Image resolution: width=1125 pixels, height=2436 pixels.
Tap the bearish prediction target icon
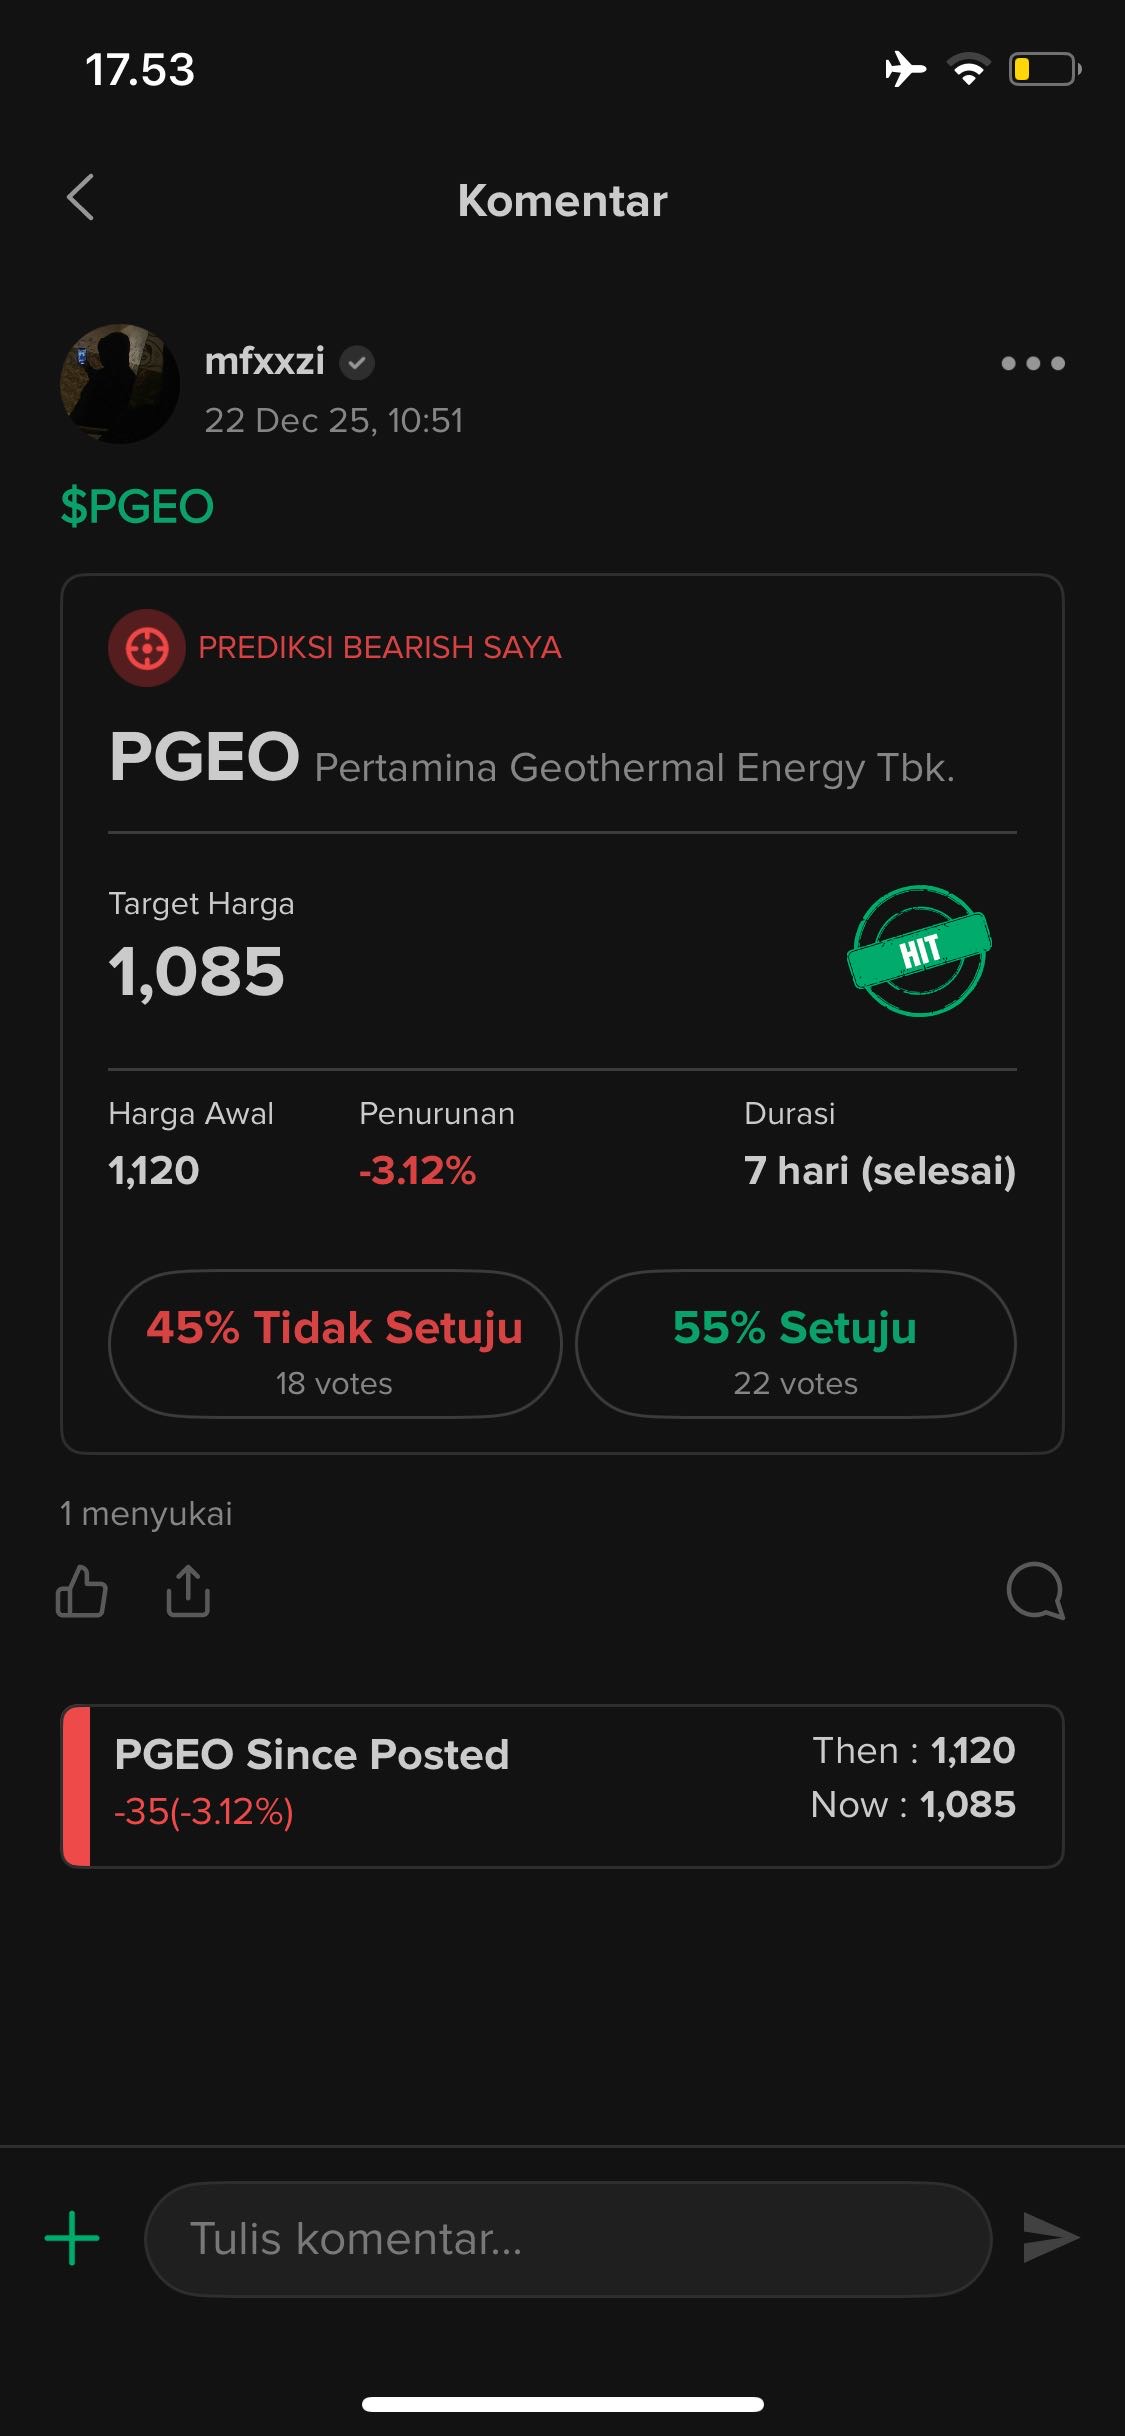click(146, 648)
